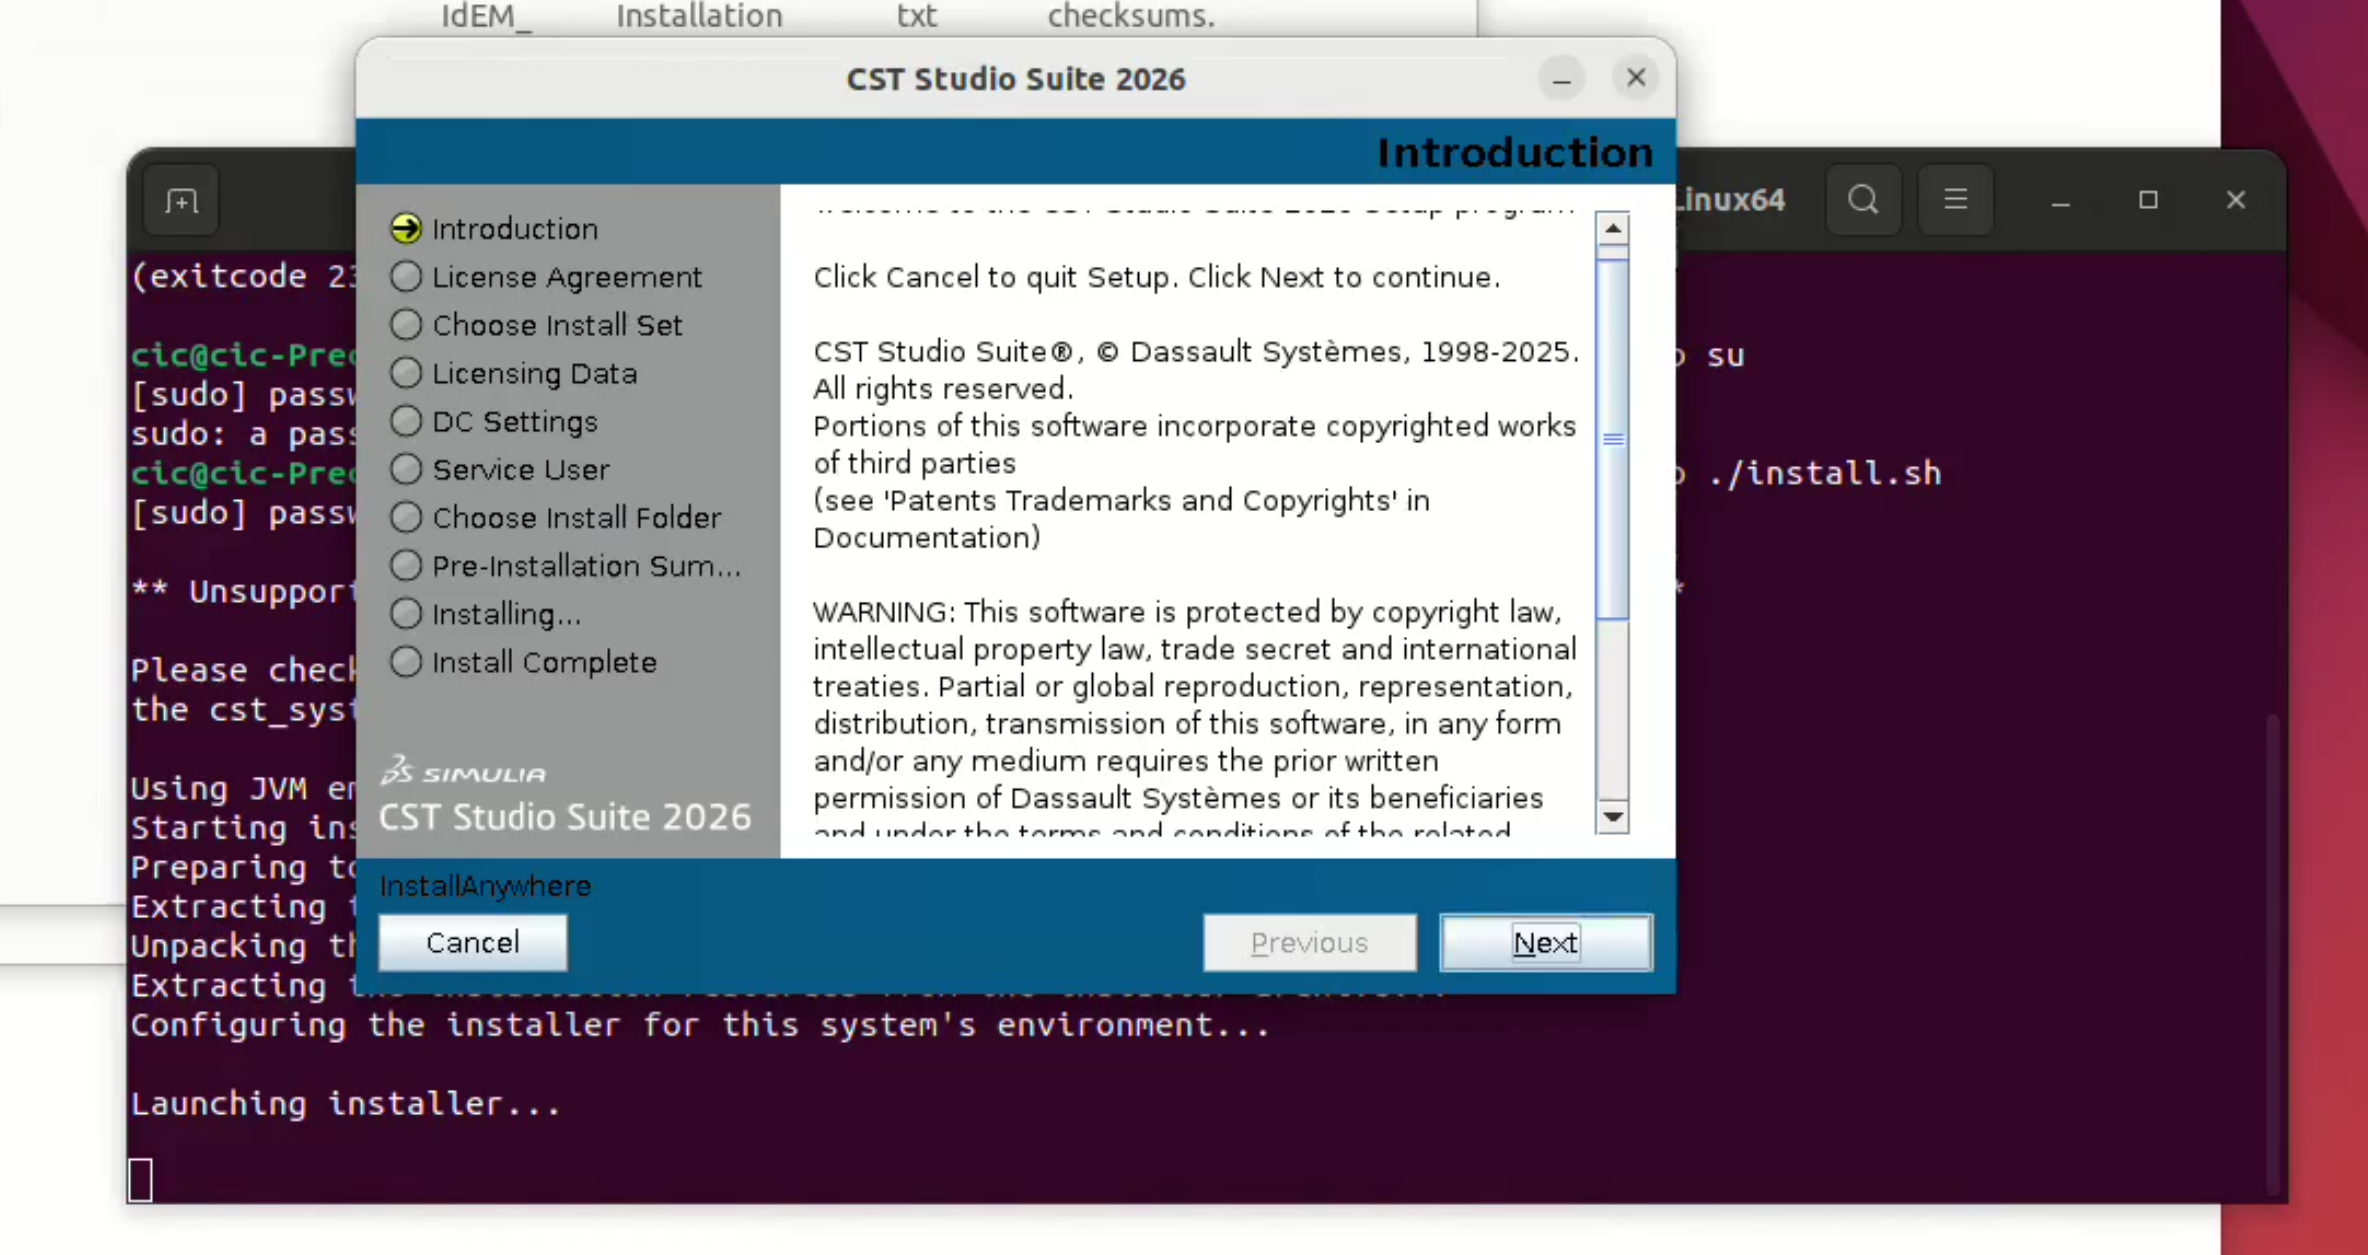This screenshot has width=2368, height=1255.
Task: Click the Cancel button in the installer
Action: pos(473,942)
